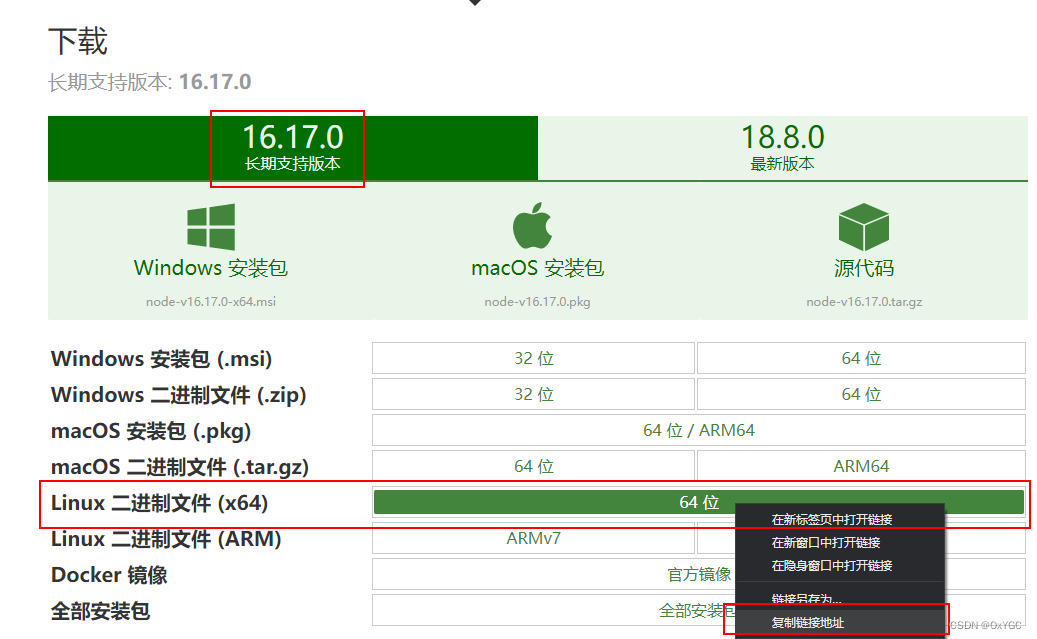Download the ARMv7 Linux binary
Viewport: 1037px width, 639px height.
click(534, 538)
